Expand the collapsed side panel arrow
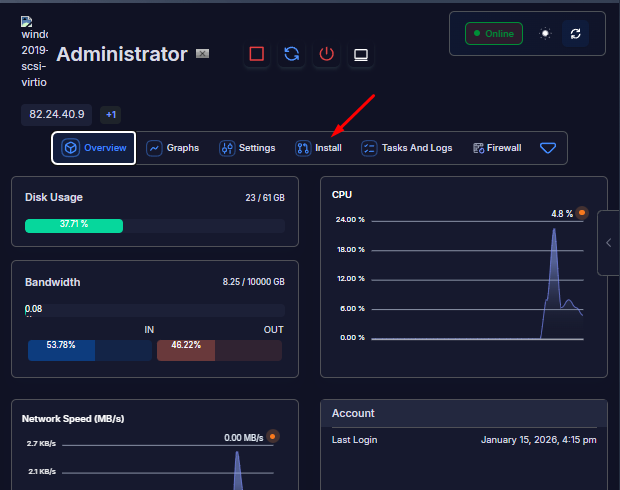Image resolution: width=620 pixels, height=490 pixels. click(608, 242)
